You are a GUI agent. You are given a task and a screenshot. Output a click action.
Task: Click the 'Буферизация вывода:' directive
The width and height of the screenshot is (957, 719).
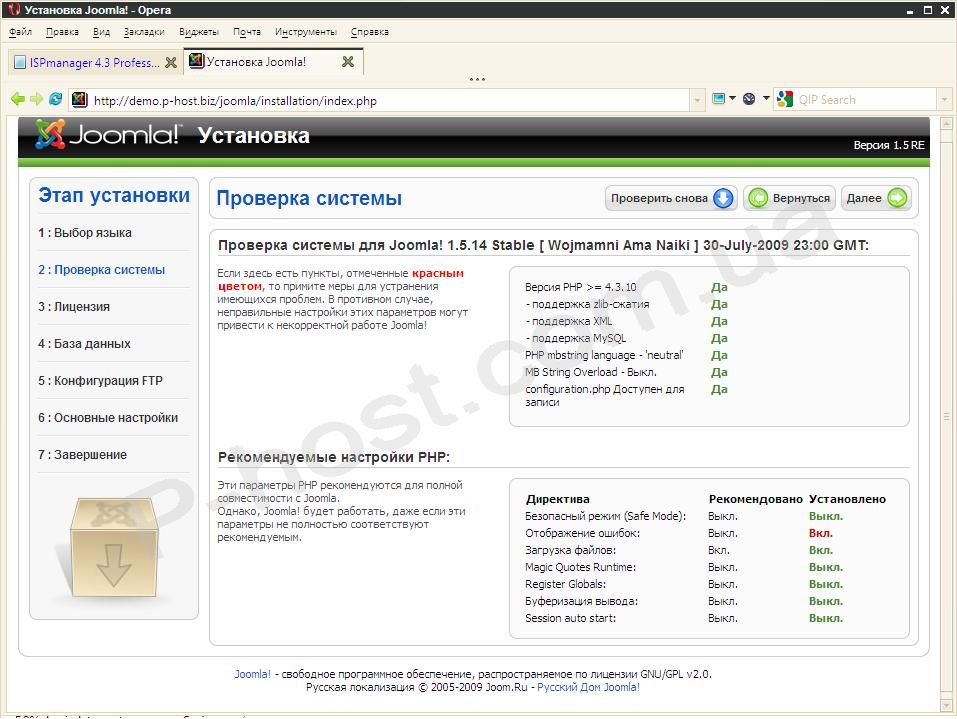(x=582, y=601)
